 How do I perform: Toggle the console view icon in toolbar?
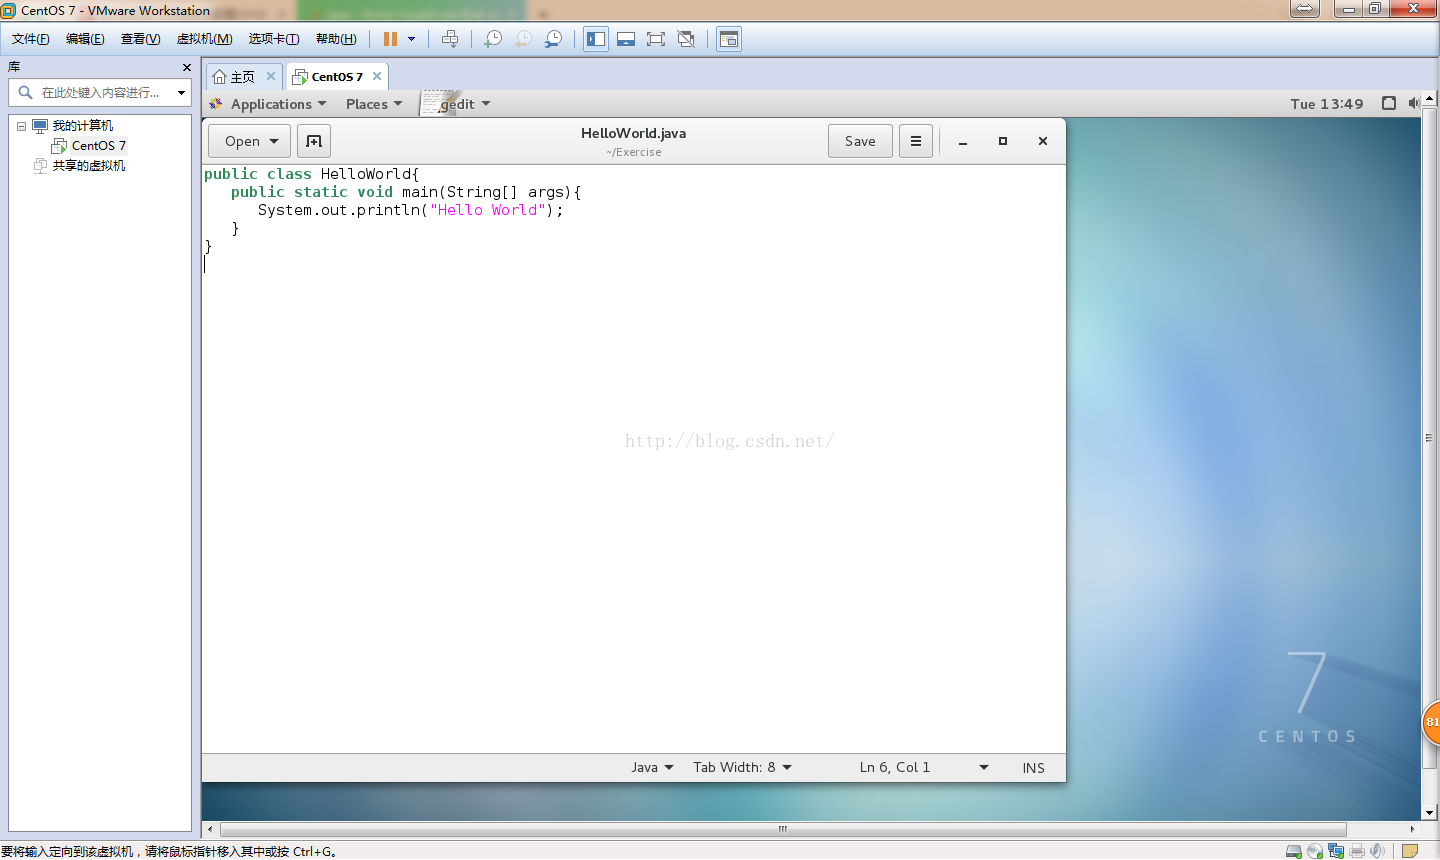point(729,39)
